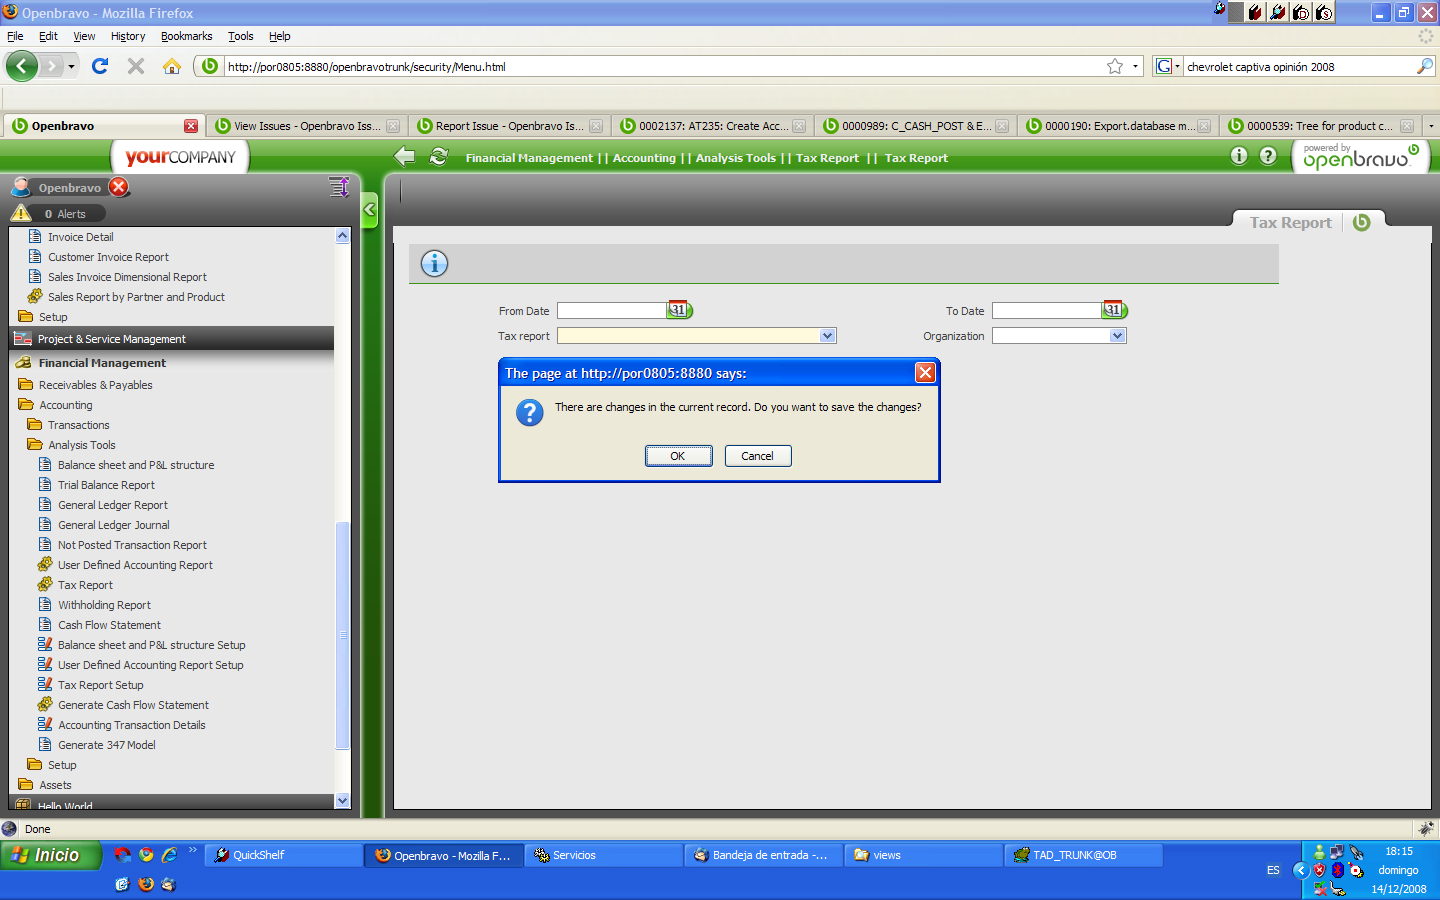The image size is (1440, 900).
Task: Open the Tax report dropdown
Action: point(827,336)
